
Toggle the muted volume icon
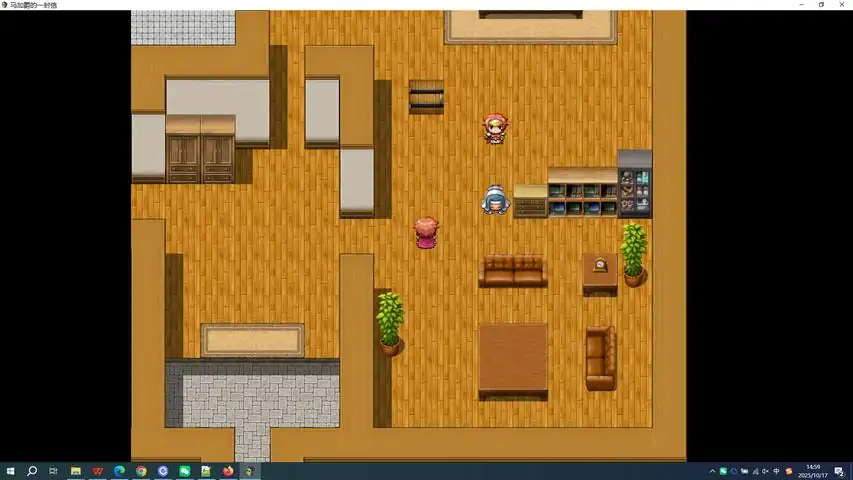pos(765,471)
